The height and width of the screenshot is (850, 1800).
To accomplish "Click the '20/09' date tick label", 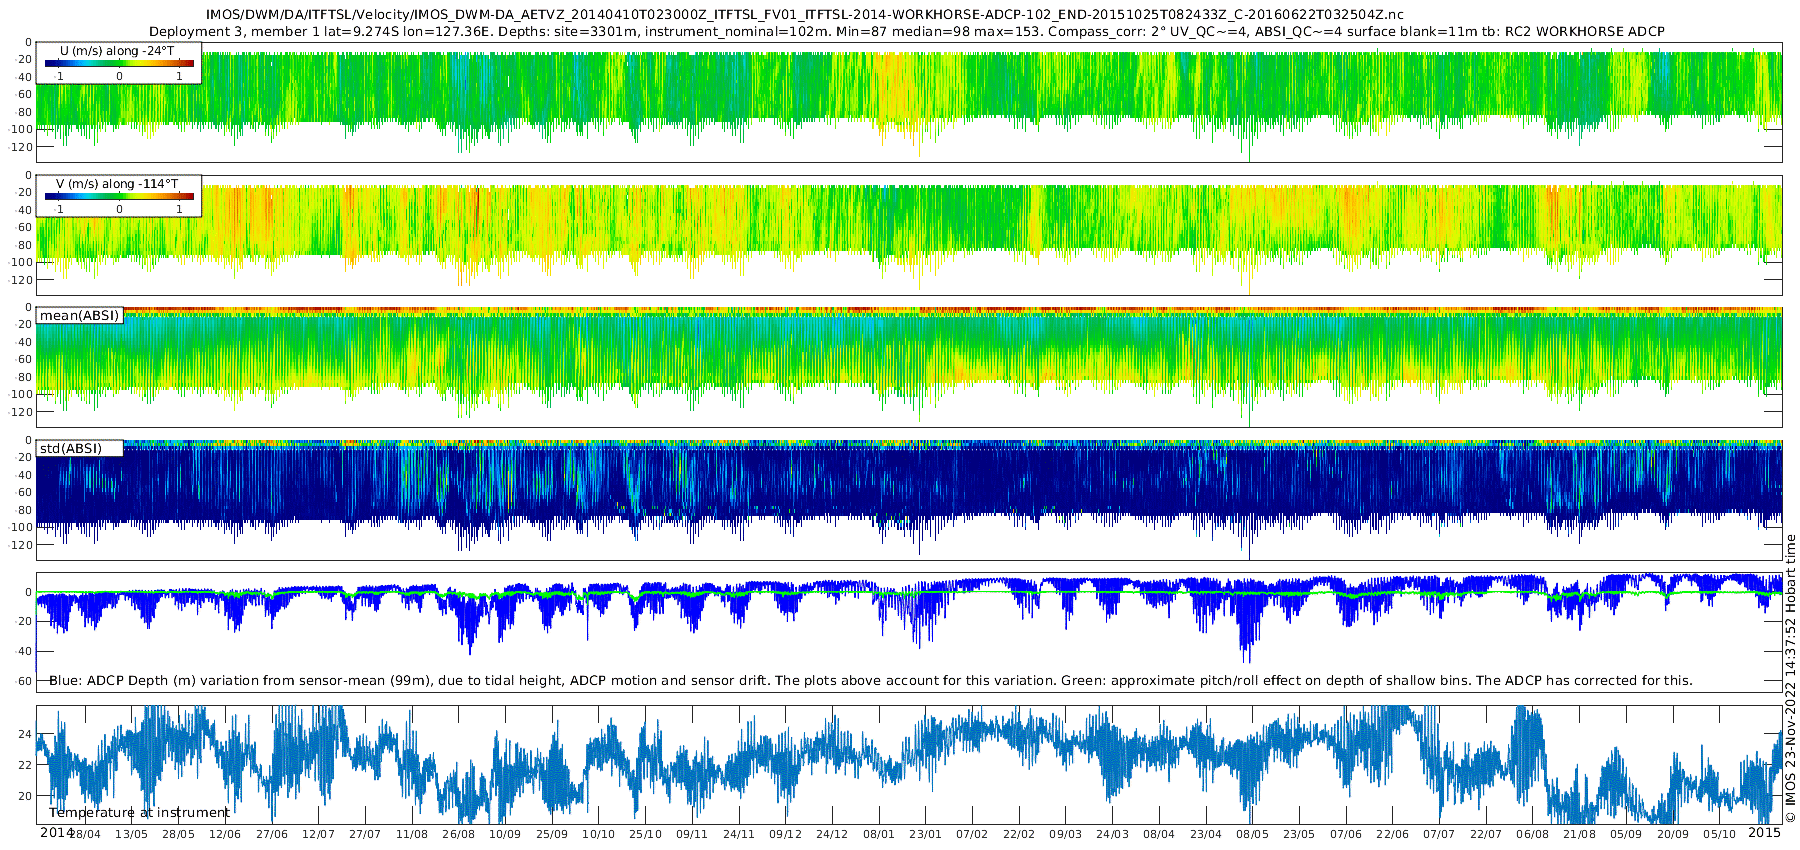I will coord(1673,834).
